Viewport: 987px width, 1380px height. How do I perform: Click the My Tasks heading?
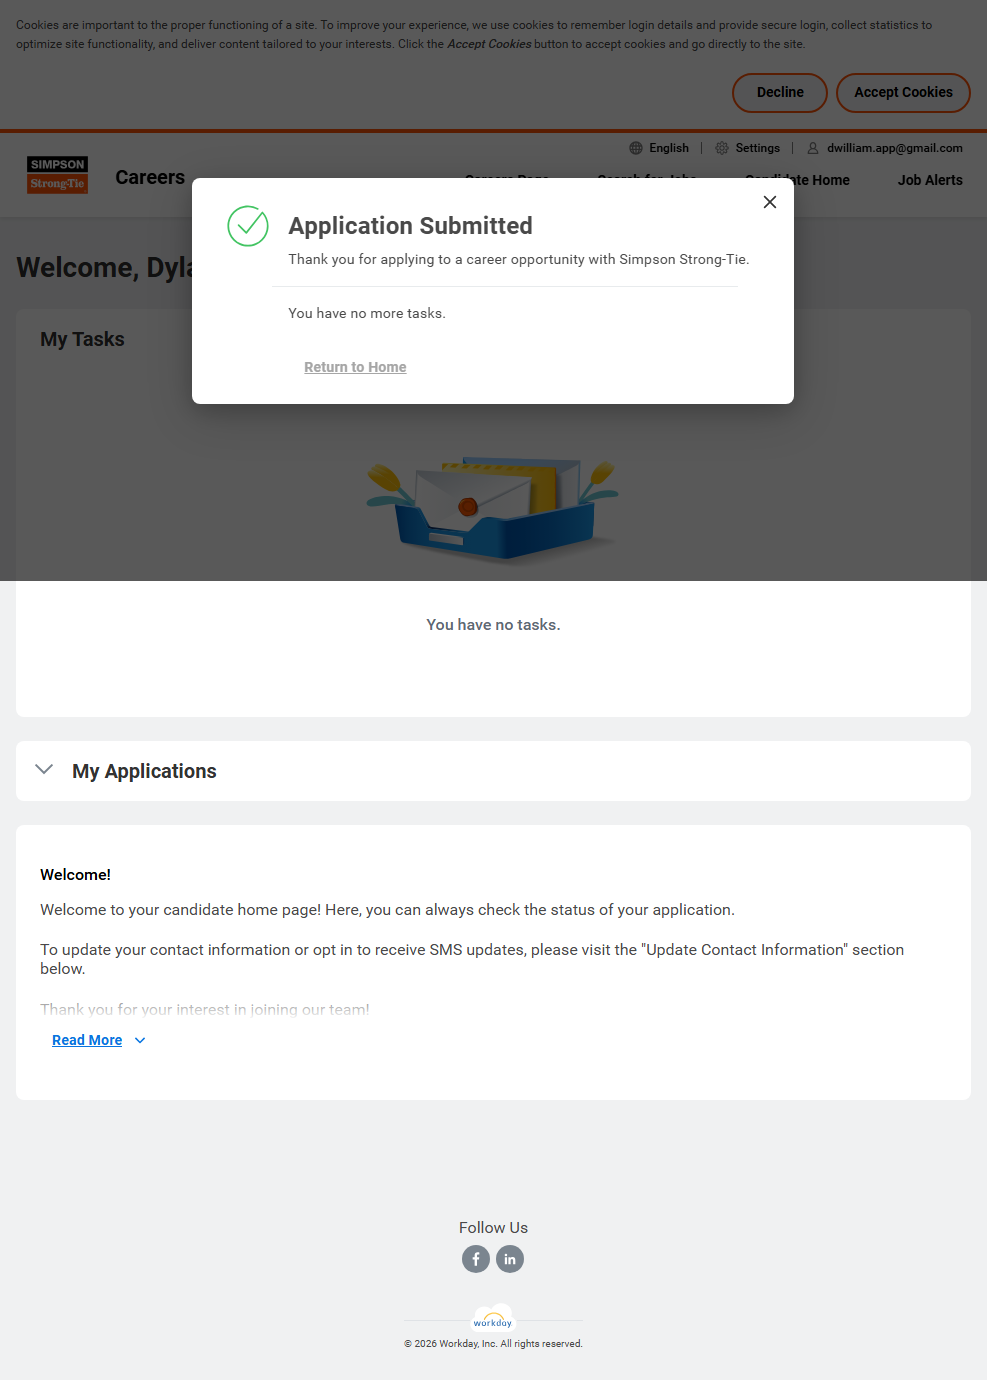pyautogui.click(x=82, y=339)
